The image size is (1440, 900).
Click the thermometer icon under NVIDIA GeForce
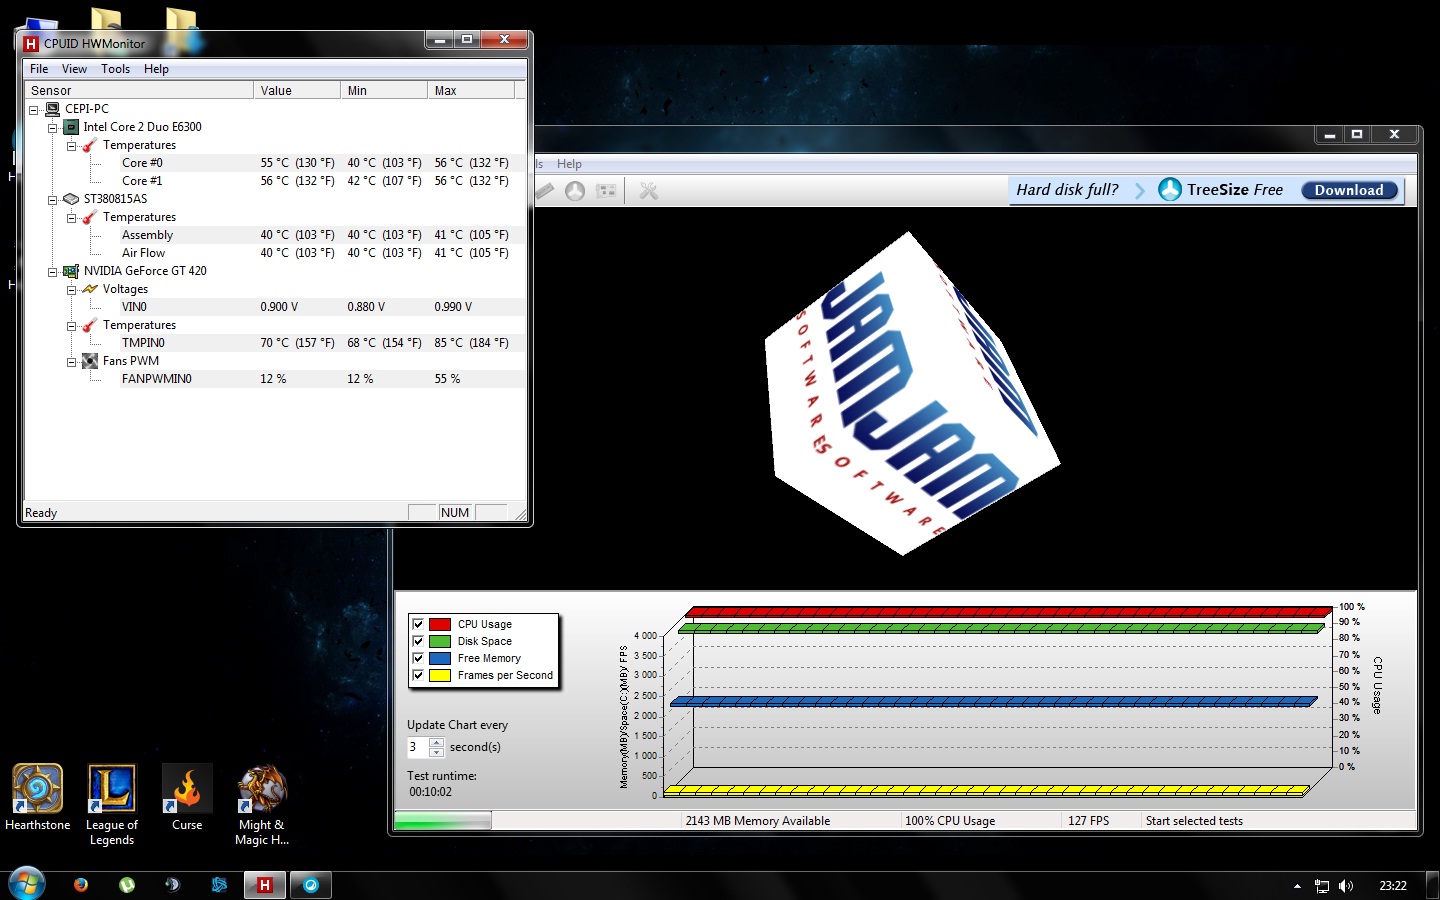(x=90, y=325)
